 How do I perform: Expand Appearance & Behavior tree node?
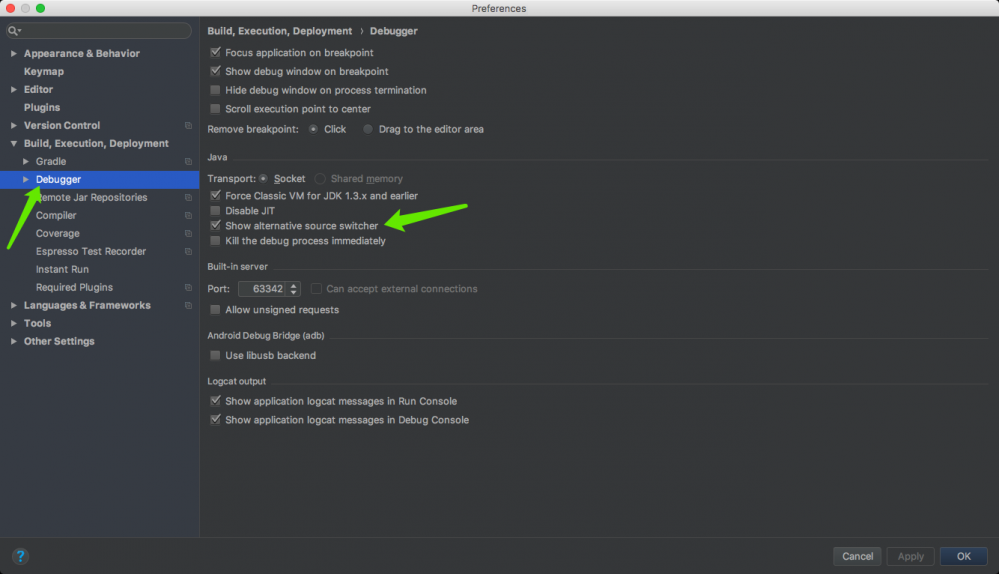[13, 54]
